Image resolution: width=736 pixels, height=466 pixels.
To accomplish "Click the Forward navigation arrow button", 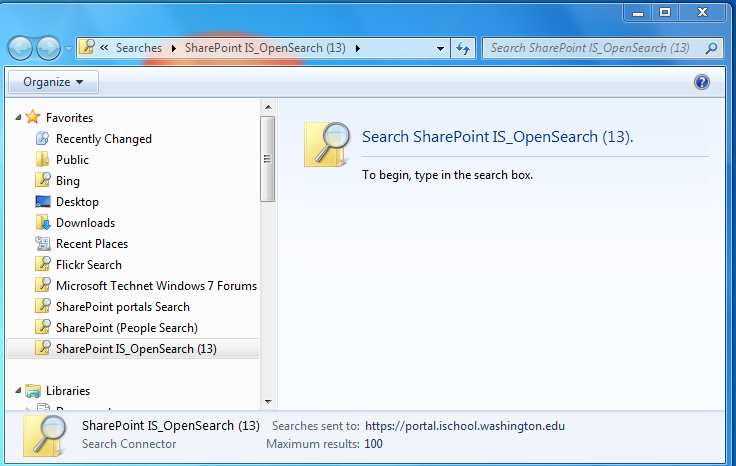I will point(48,48).
